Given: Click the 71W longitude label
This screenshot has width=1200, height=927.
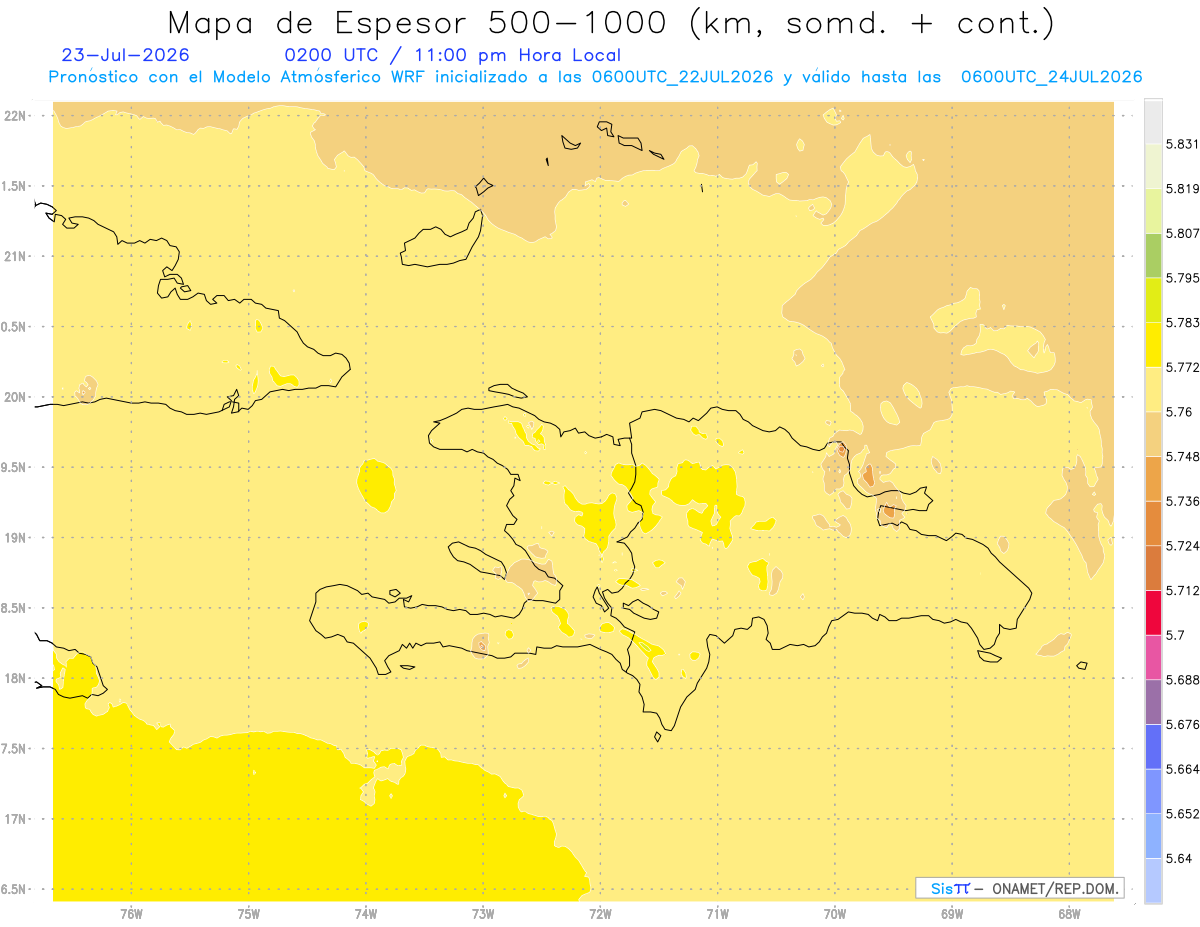Looking at the screenshot, I should (717, 914).
